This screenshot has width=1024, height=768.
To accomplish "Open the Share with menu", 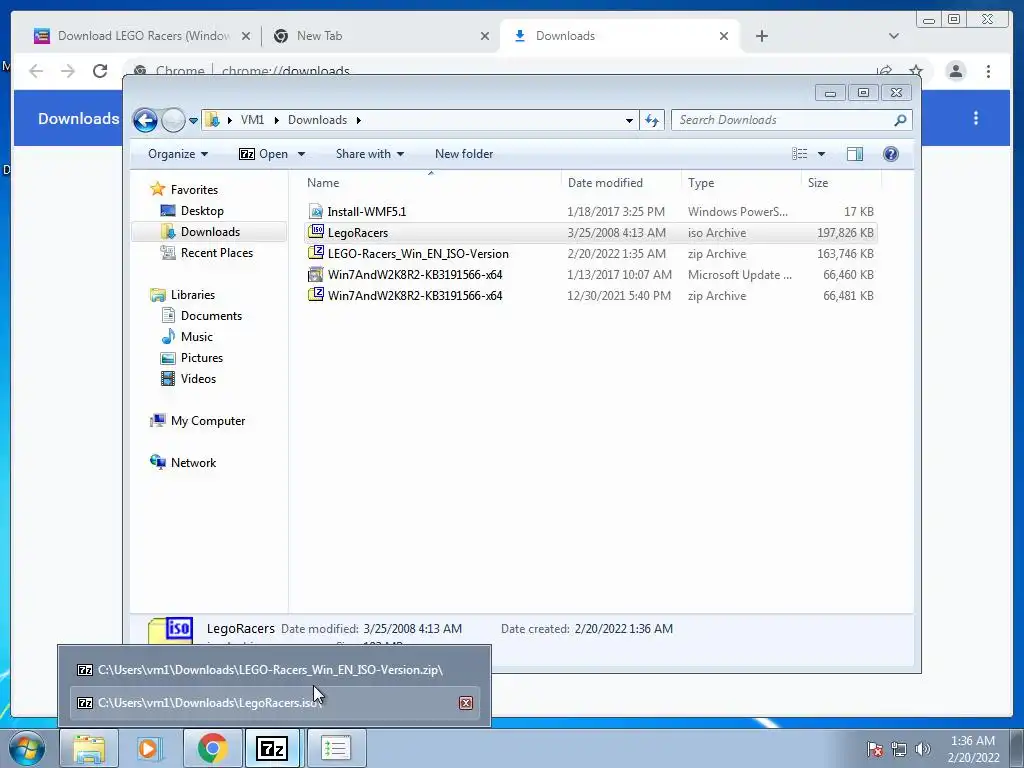I will [x=370, y=154].
